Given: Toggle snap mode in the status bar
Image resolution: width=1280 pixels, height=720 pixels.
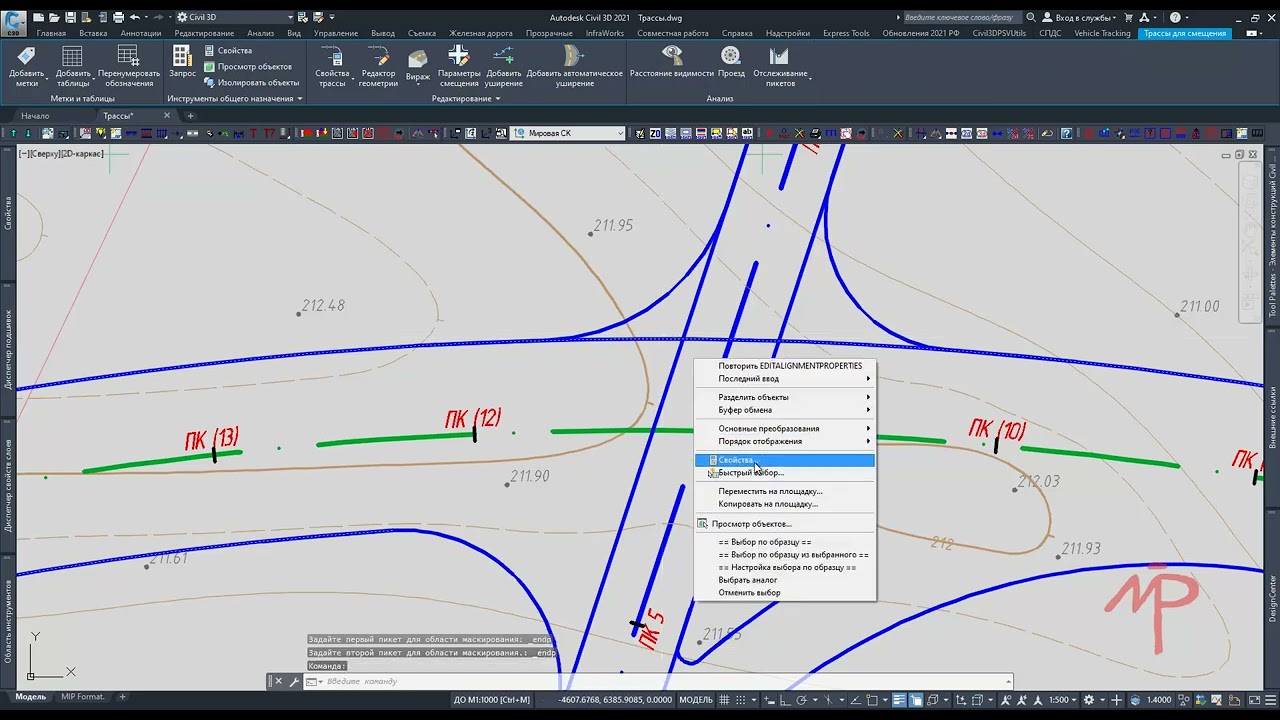Looking at the screenshot, I should [x=741, y=700].
